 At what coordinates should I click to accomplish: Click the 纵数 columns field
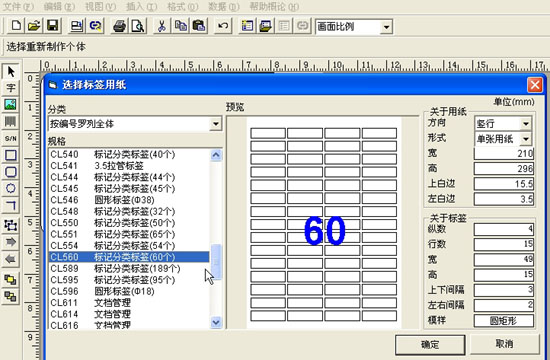(504, 229)
